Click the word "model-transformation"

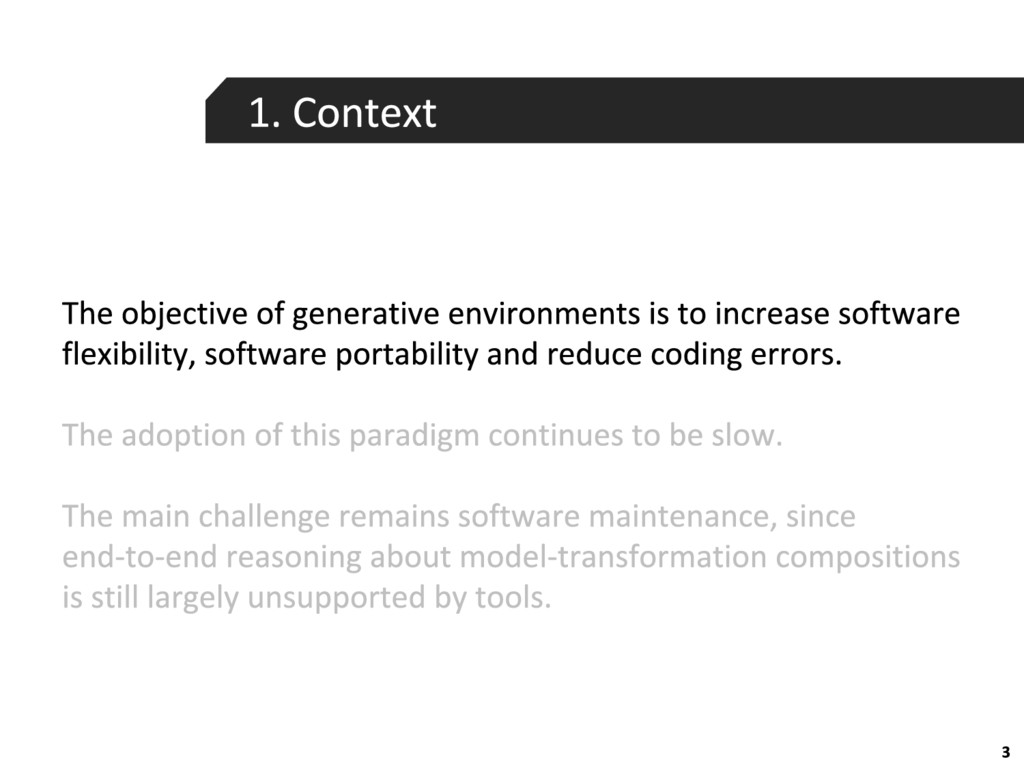point(606,557)
